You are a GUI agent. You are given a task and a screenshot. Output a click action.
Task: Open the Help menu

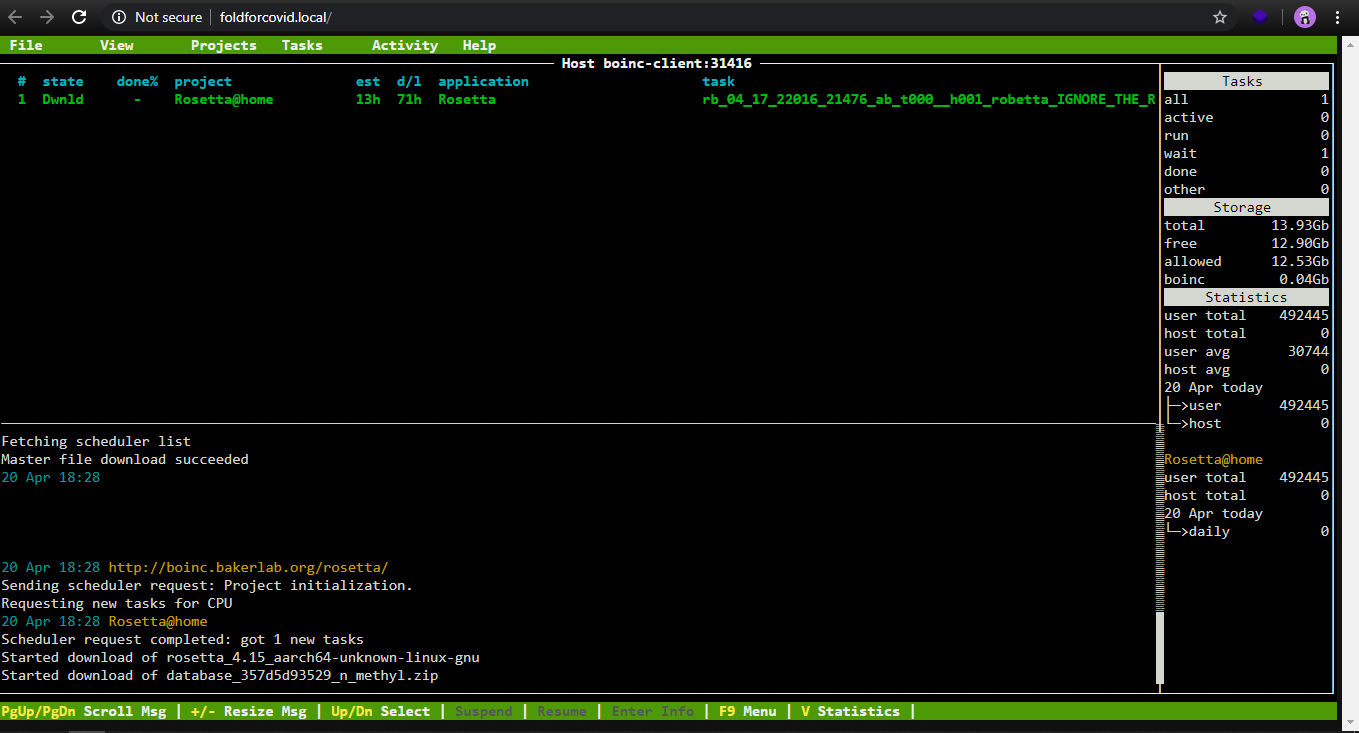tap(479, 45)
